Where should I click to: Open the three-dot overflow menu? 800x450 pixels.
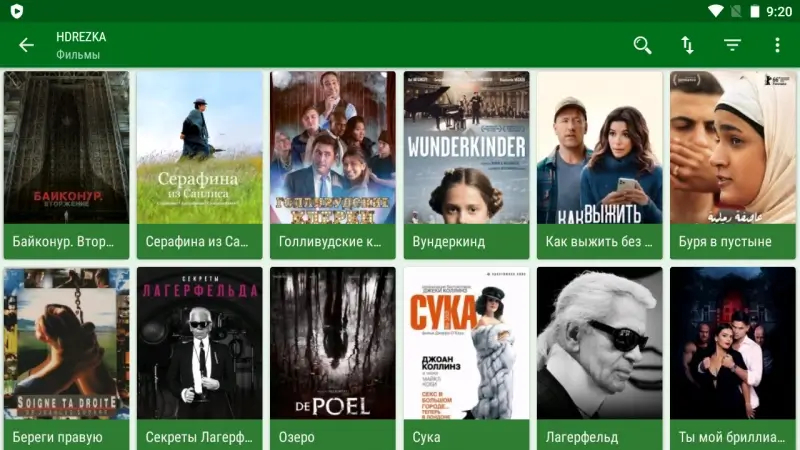(777, 45)
